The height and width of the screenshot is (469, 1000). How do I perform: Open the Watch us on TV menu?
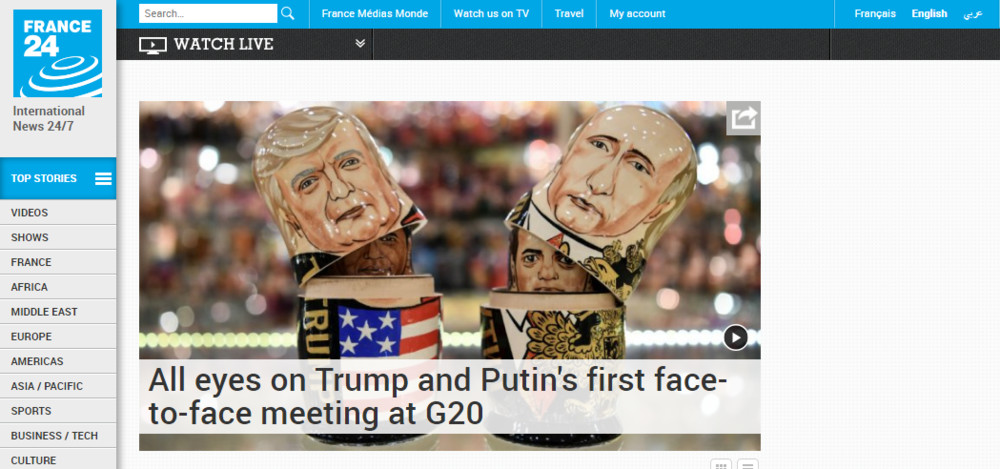tap(491, 13)
